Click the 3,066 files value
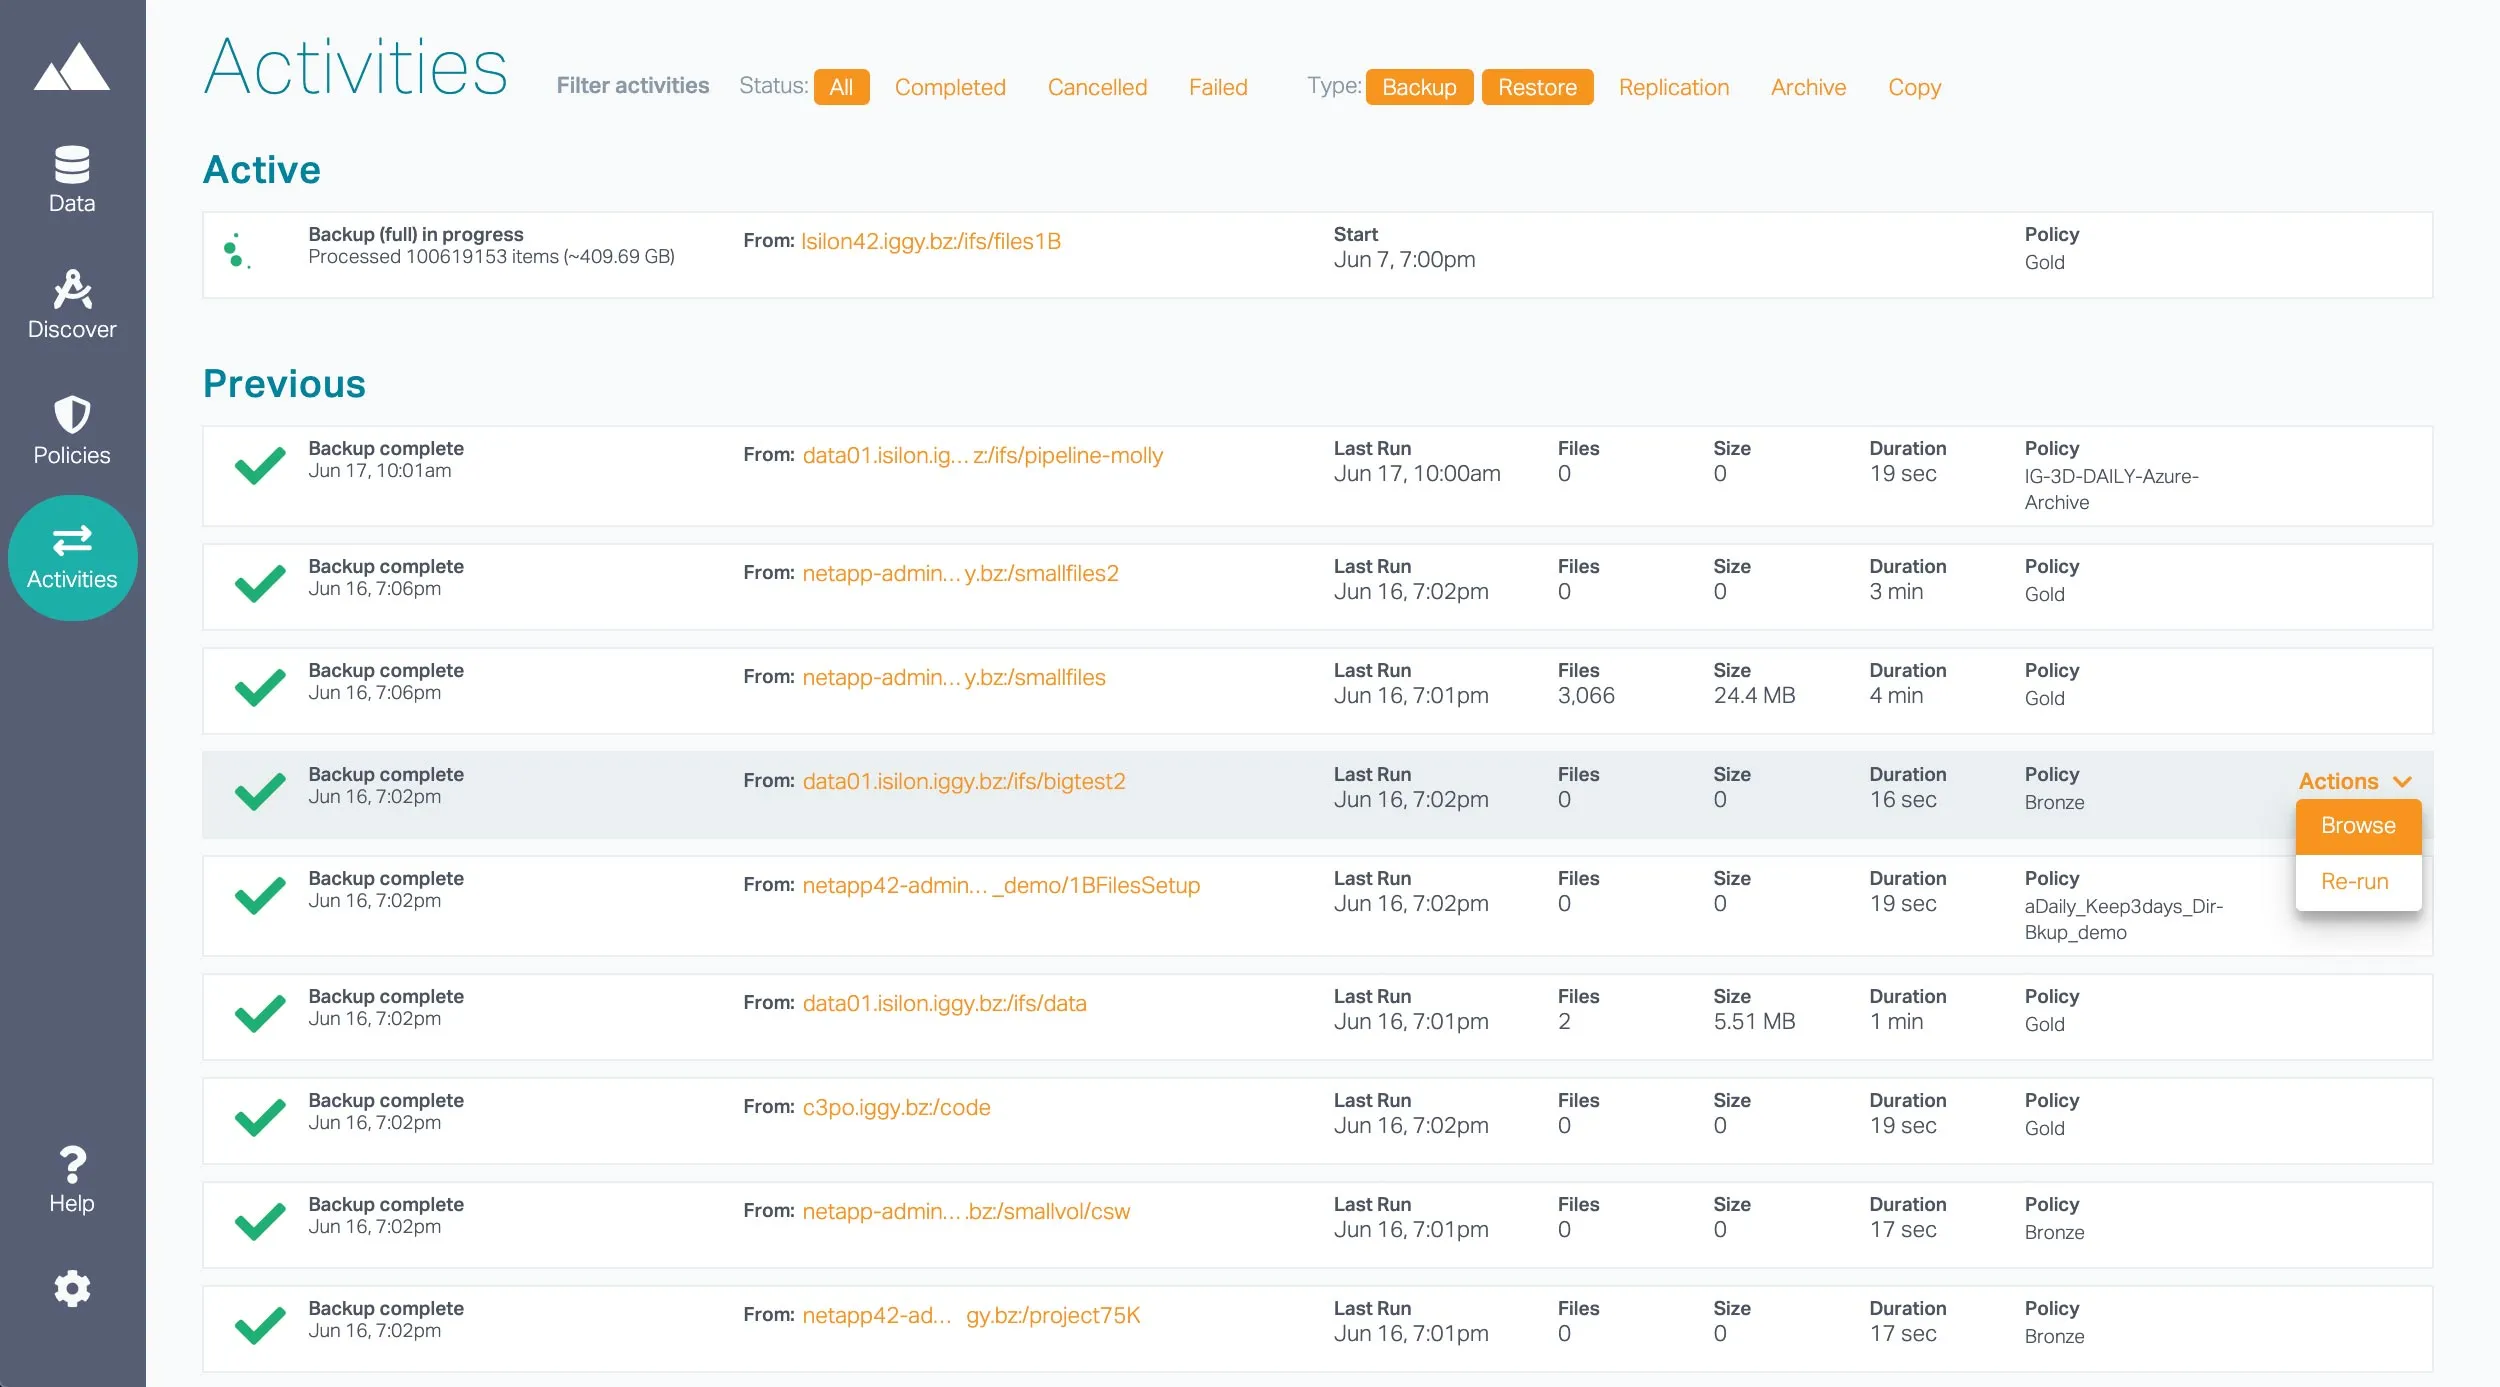2500x1387 pixels. (x=1586, y=696)
